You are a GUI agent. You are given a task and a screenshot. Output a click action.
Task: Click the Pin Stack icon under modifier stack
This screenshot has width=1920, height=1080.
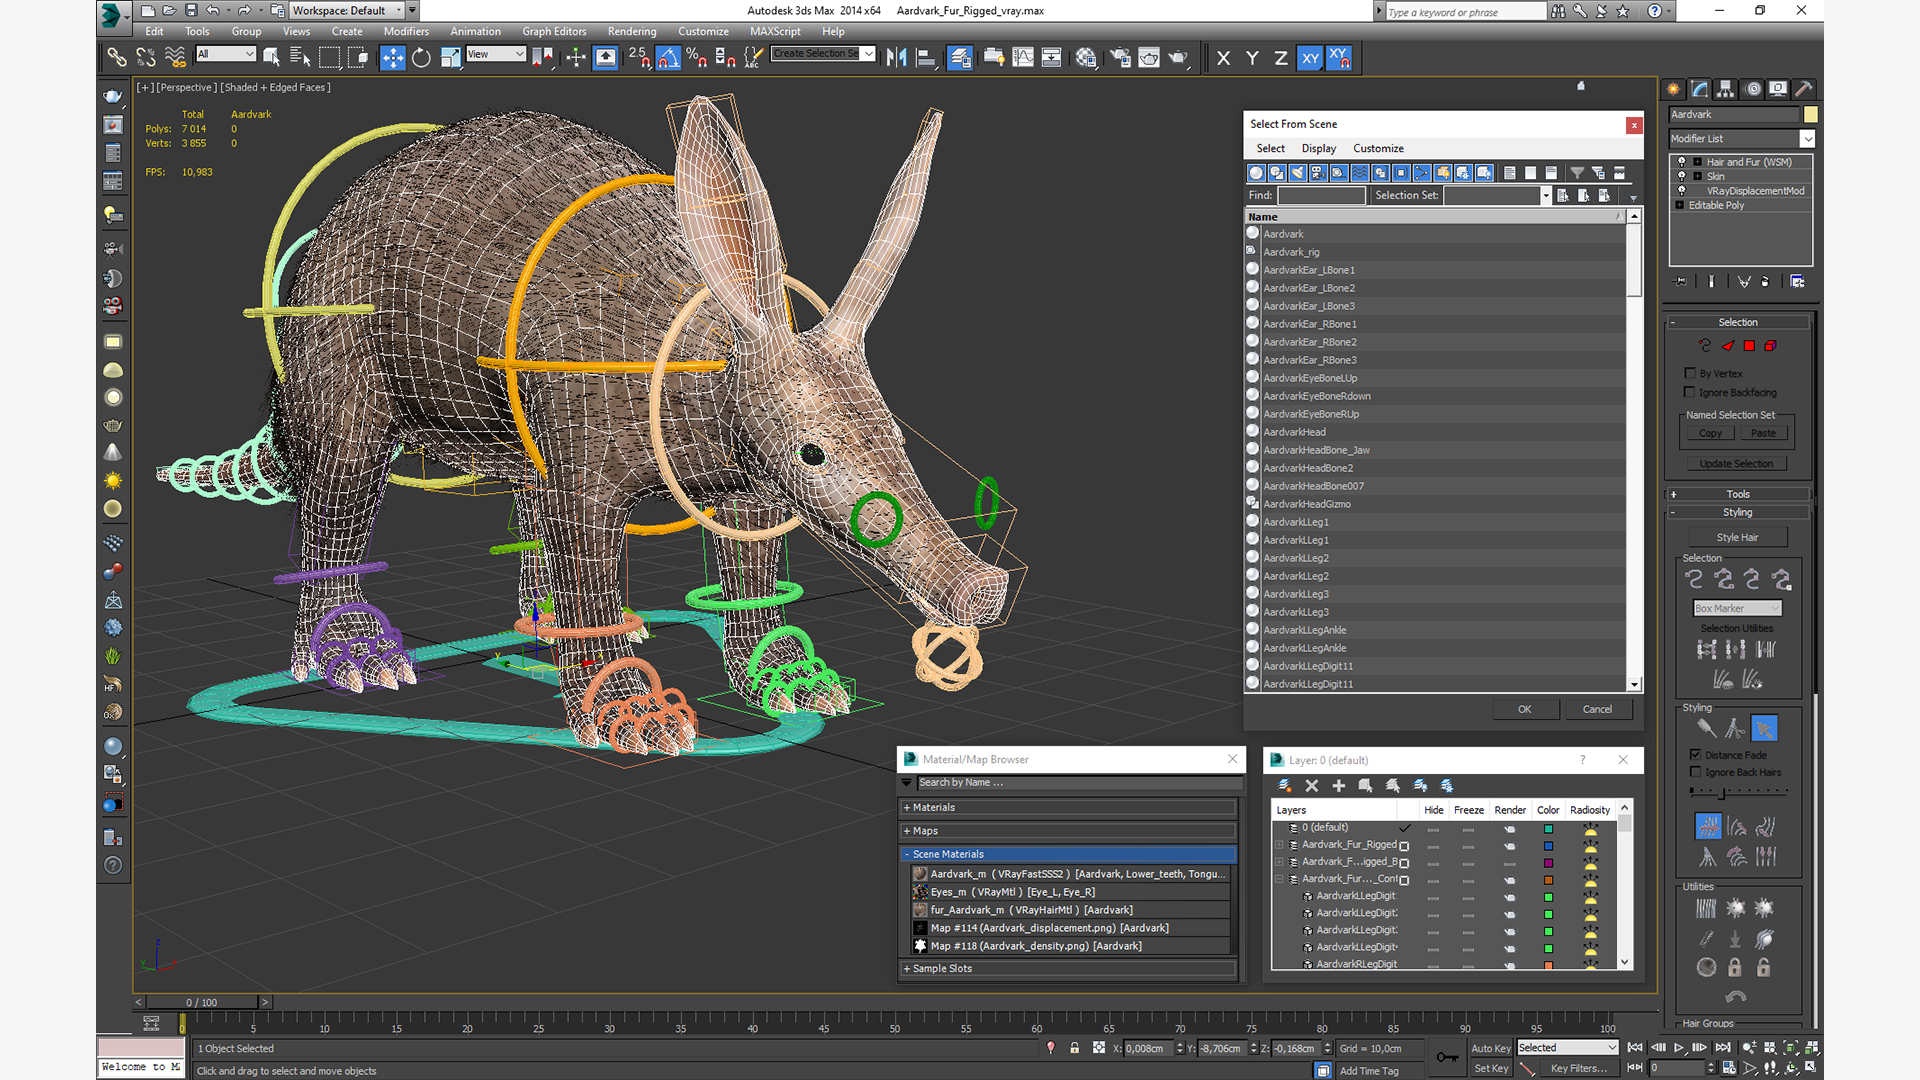coord(1681,282)
